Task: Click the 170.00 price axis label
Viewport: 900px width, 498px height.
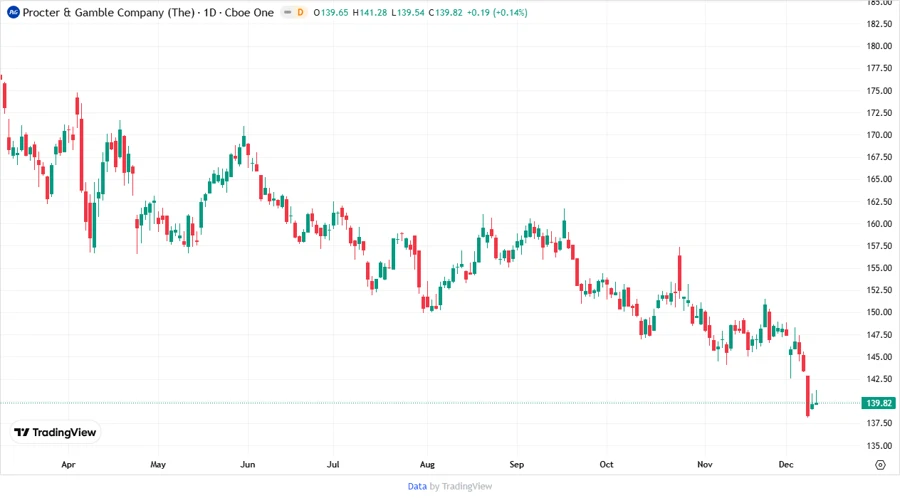Action: (879, 135)
